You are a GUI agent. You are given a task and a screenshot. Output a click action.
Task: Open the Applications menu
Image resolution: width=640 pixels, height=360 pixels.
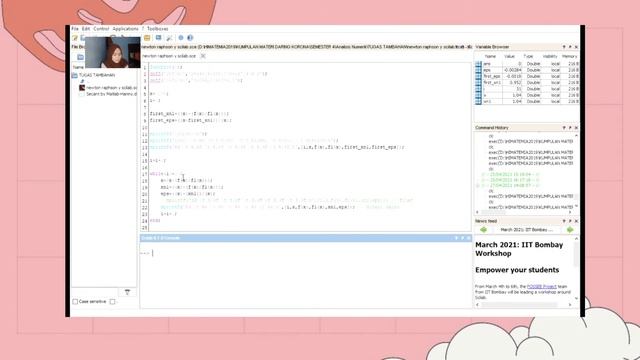click(125, 29)
